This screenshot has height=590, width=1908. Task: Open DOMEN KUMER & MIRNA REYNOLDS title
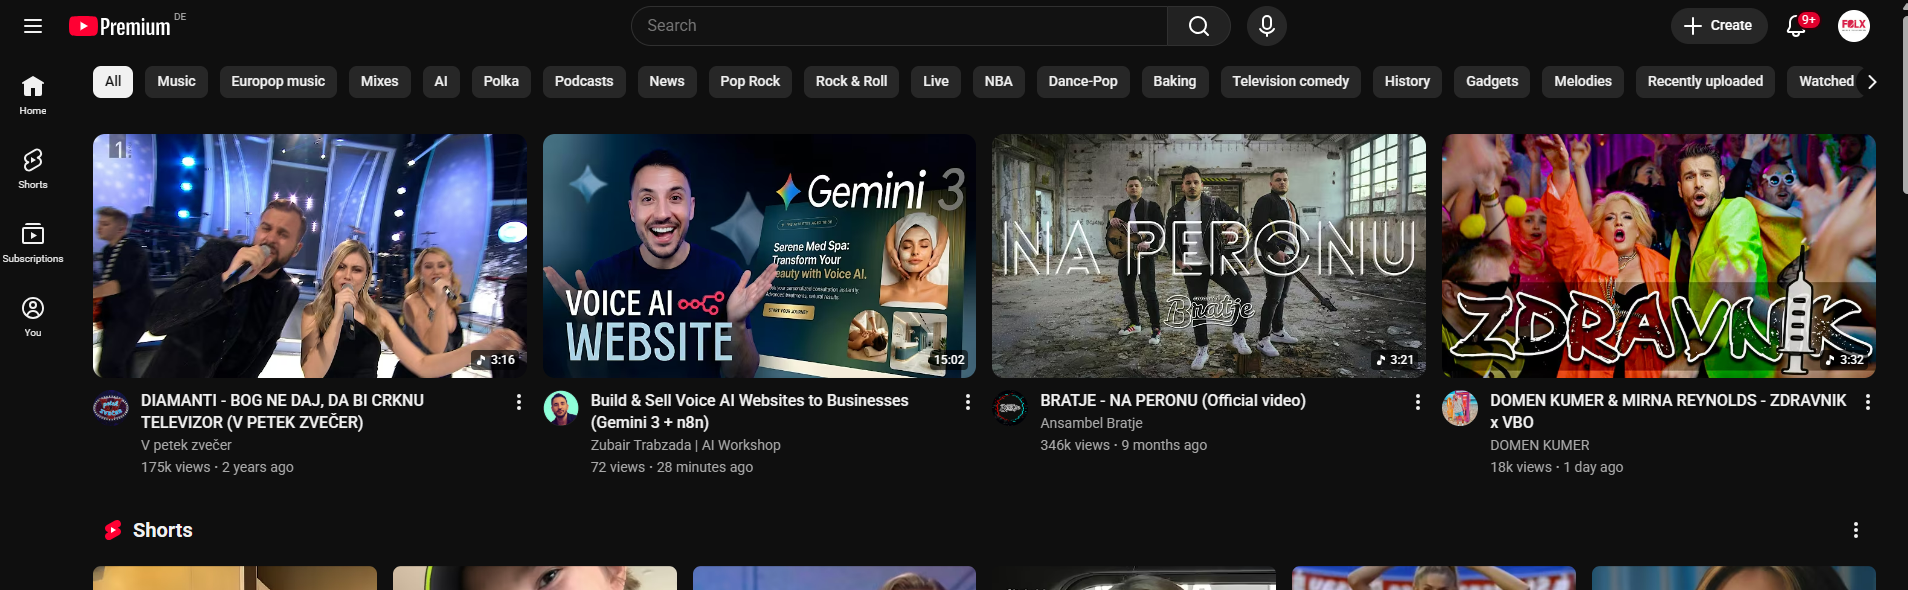(1668, 411)
